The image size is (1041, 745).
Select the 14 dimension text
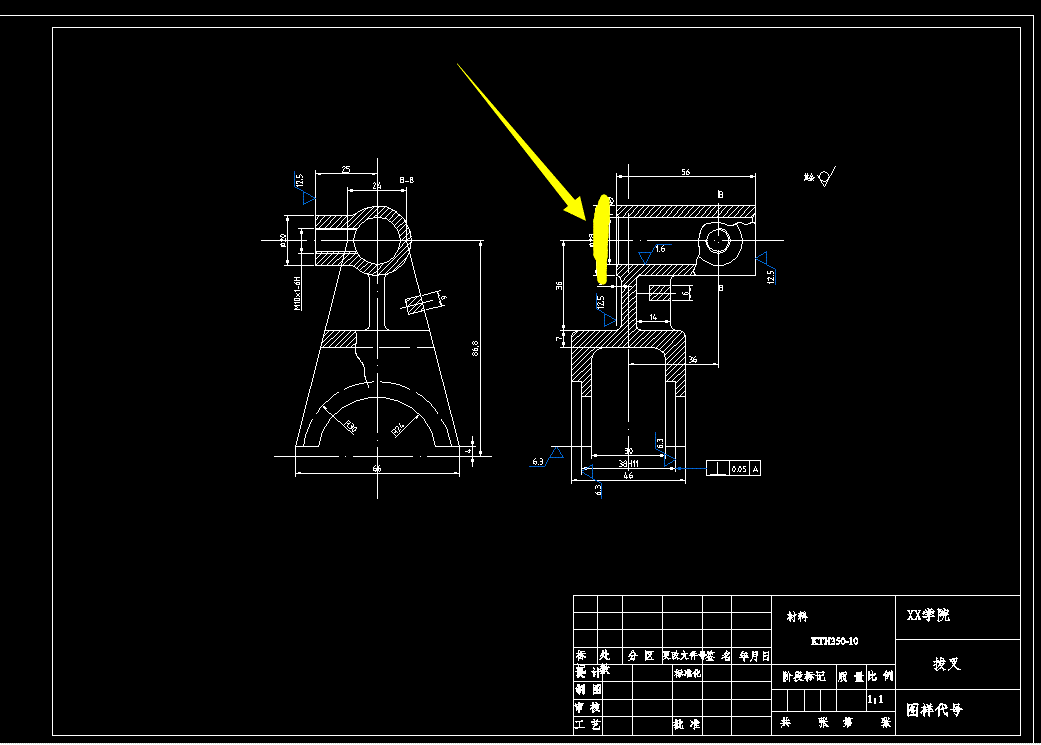pyautogui.click(x=653, y=317)
